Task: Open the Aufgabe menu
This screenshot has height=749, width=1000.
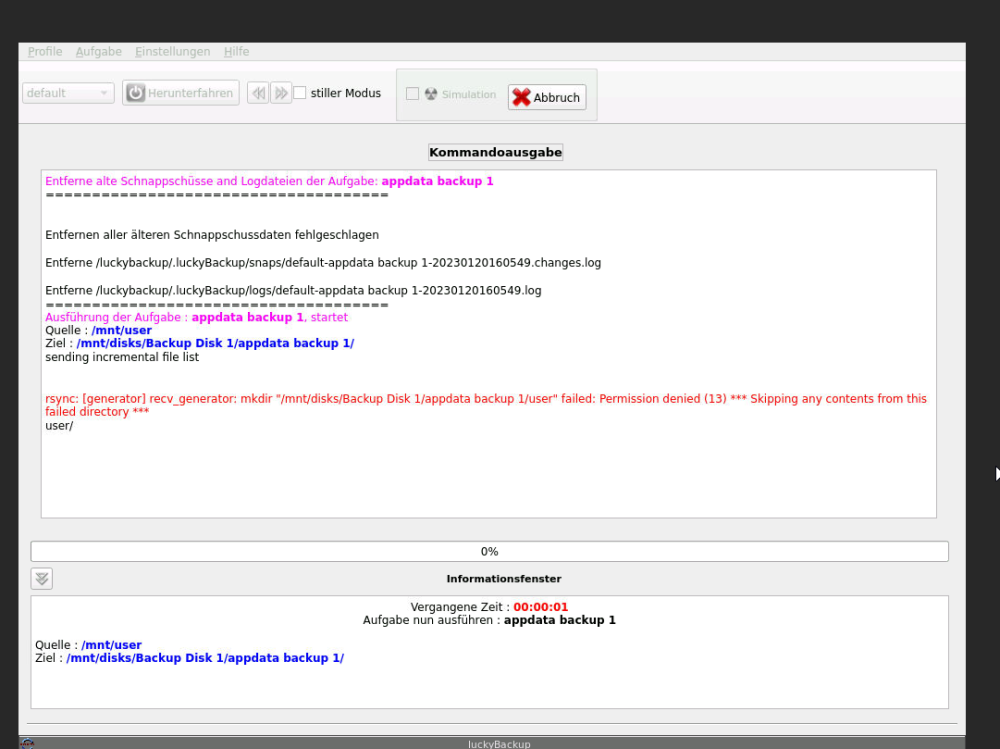Action: pyautogui.click(x=98, y=52)
